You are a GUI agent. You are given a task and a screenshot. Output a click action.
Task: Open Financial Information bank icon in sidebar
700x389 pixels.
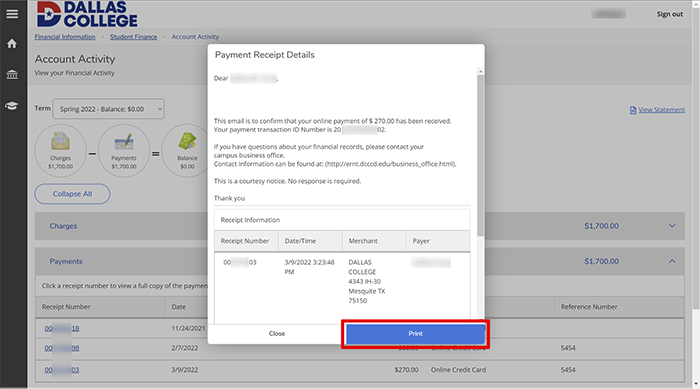click(x=12, y=74)
